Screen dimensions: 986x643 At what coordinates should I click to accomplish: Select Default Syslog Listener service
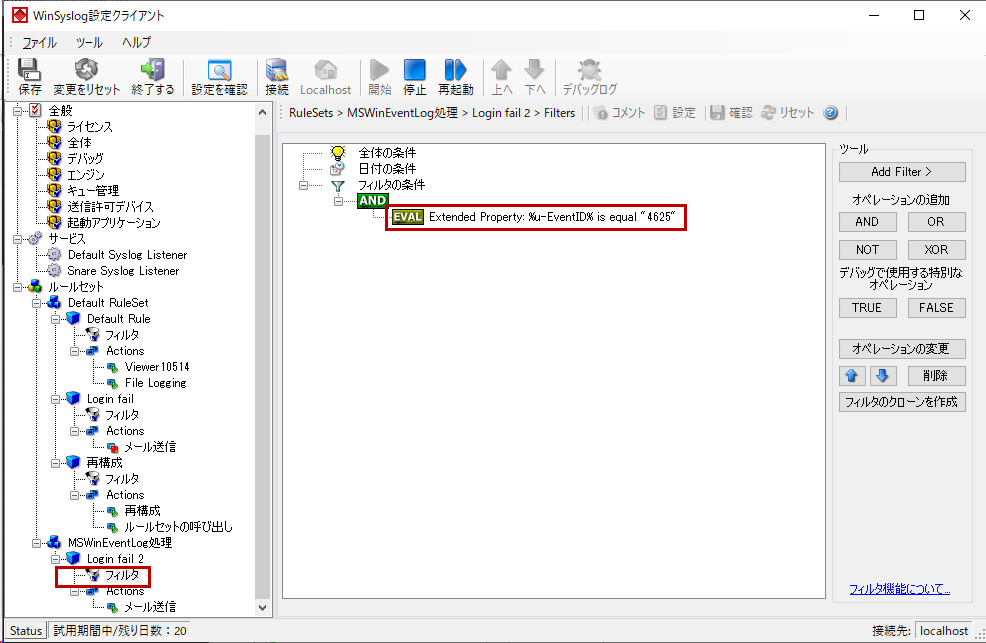(128, 255)
